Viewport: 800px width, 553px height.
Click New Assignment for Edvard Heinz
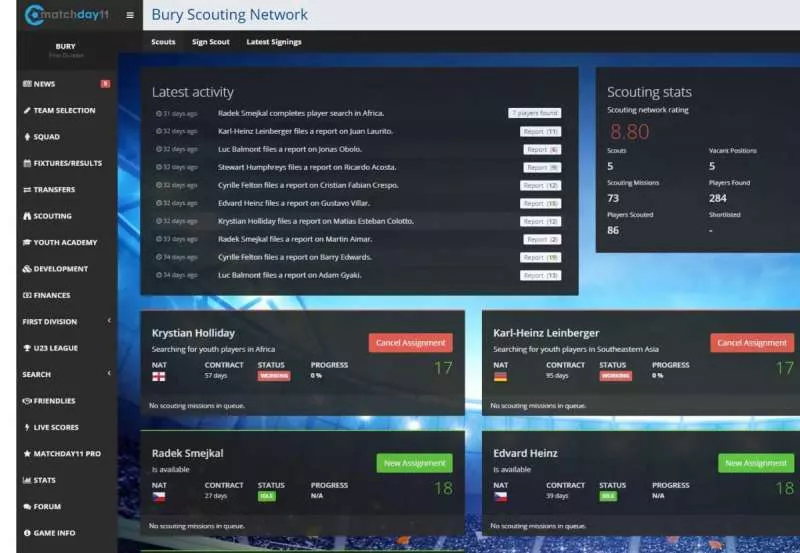[x=755, y=463]
